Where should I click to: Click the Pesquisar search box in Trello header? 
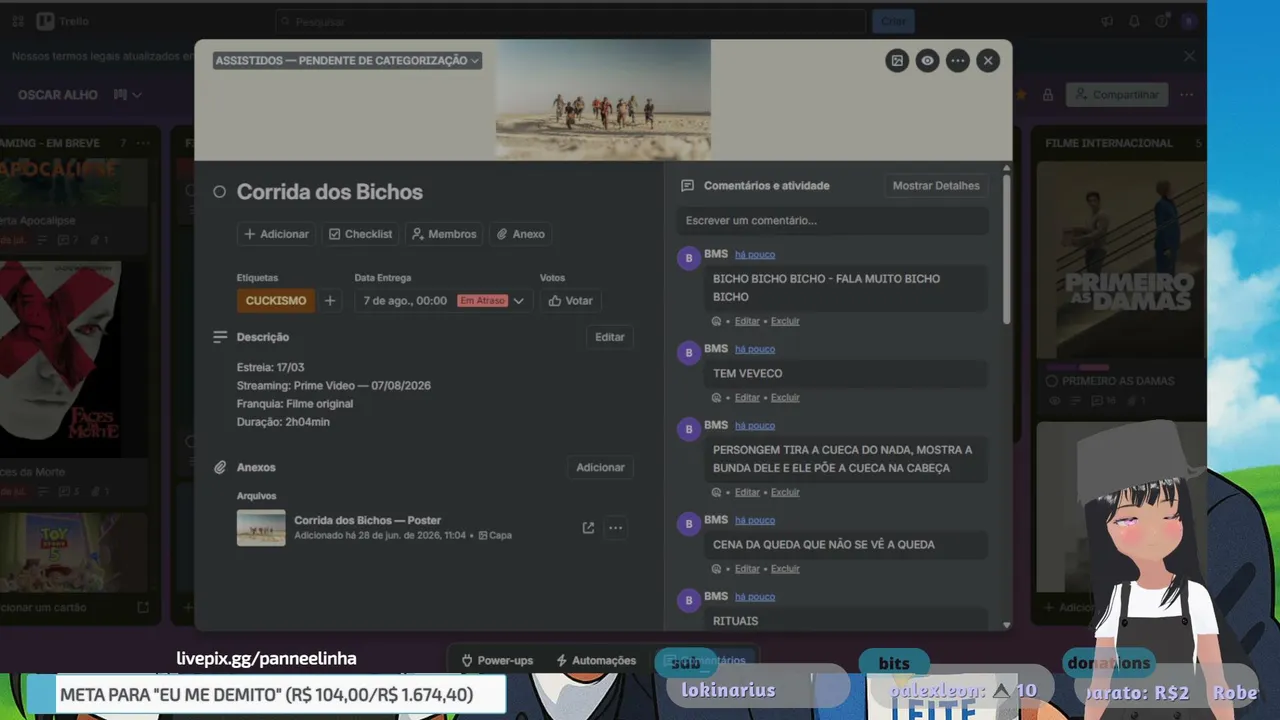pos(570,21)
